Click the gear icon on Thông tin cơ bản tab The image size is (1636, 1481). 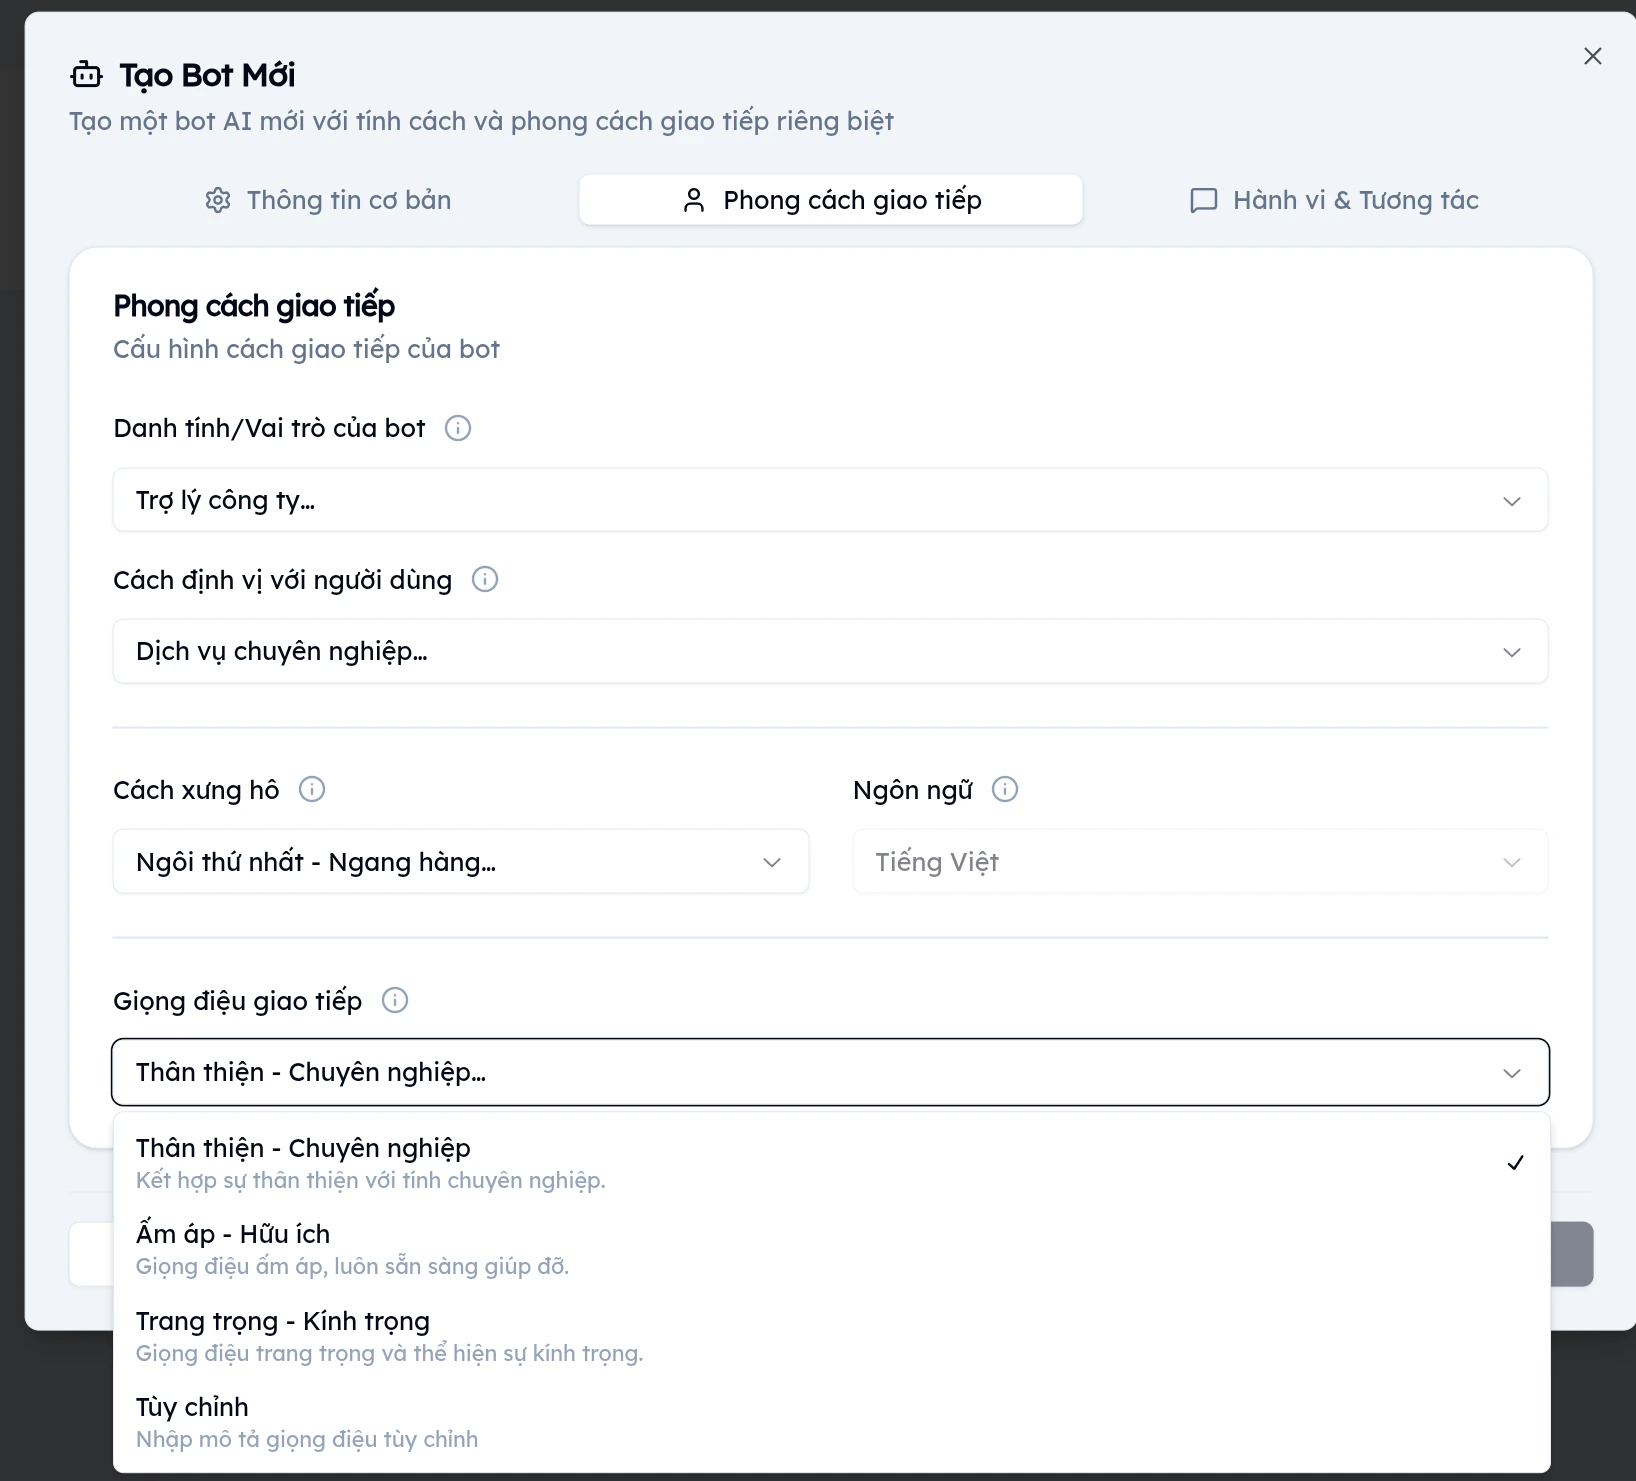coord(218,199)
